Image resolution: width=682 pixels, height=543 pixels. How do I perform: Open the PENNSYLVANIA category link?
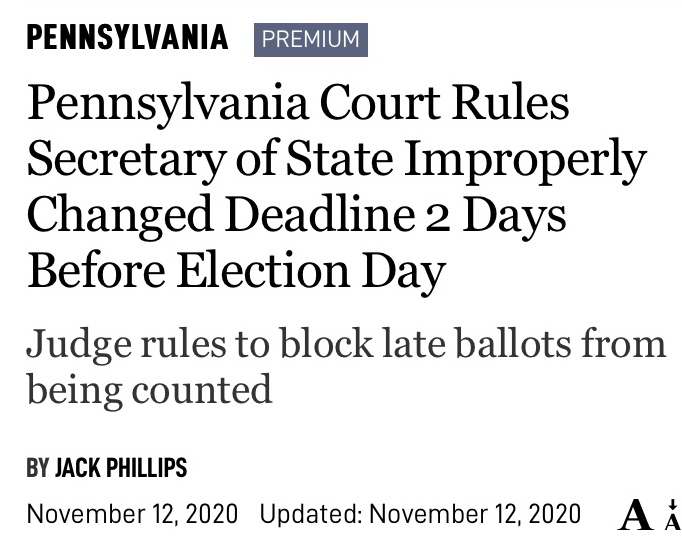[x=127, y=38]
